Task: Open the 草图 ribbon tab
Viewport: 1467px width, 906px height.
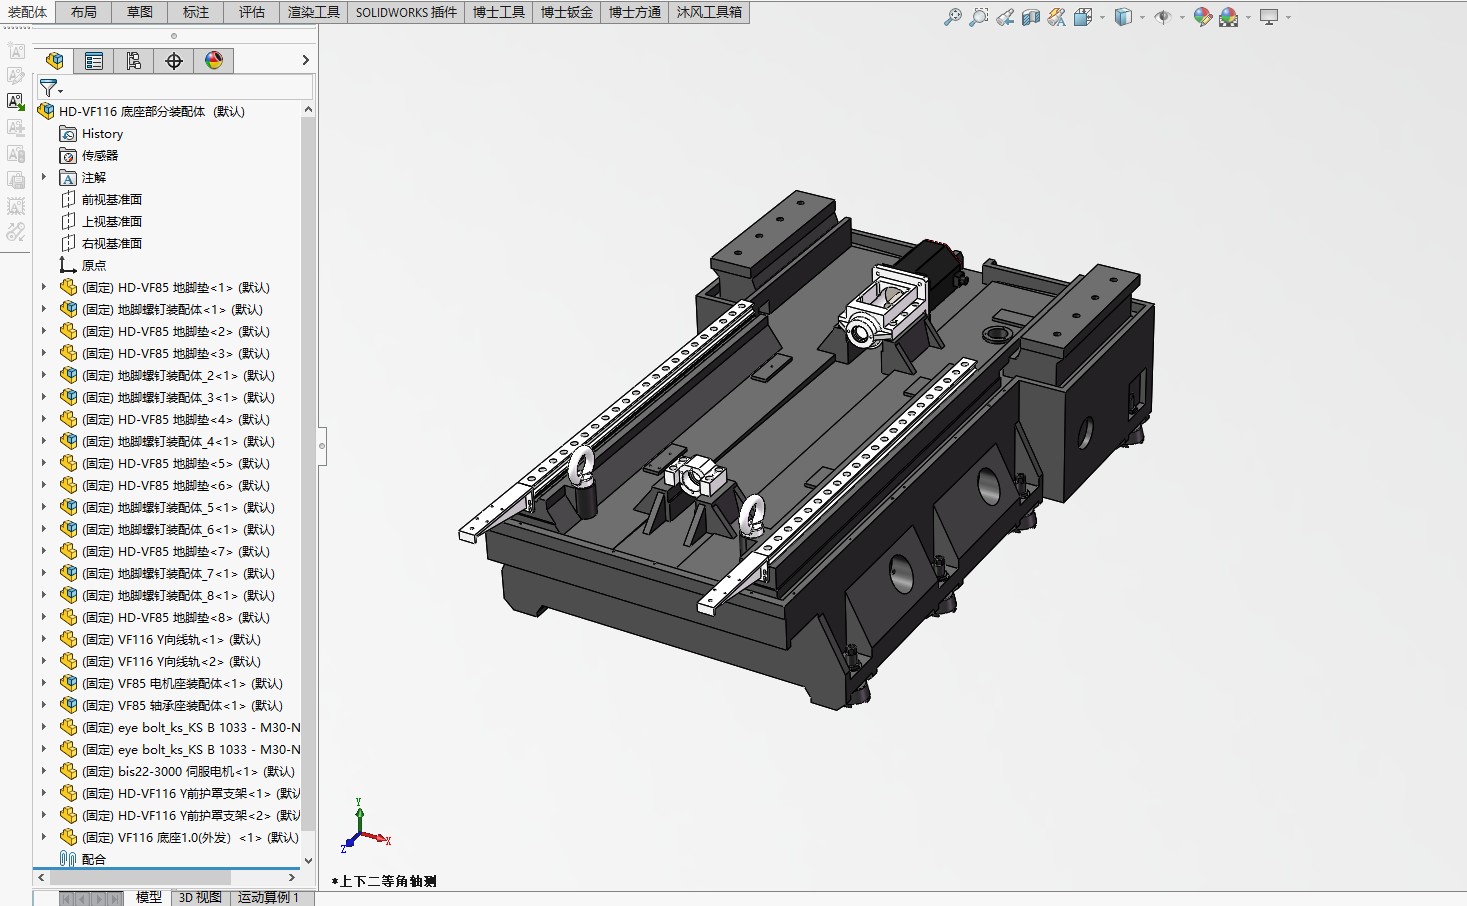Action: [x=140, y=12]
